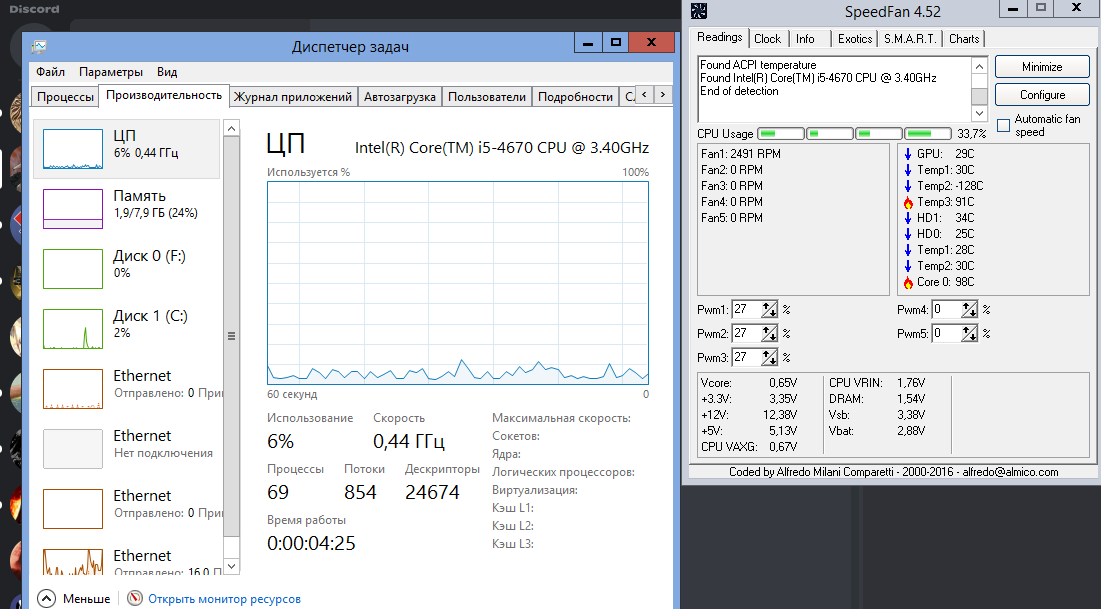
Task: Click the tab strip right scroll arrow
Action: (x=663, y=95)
